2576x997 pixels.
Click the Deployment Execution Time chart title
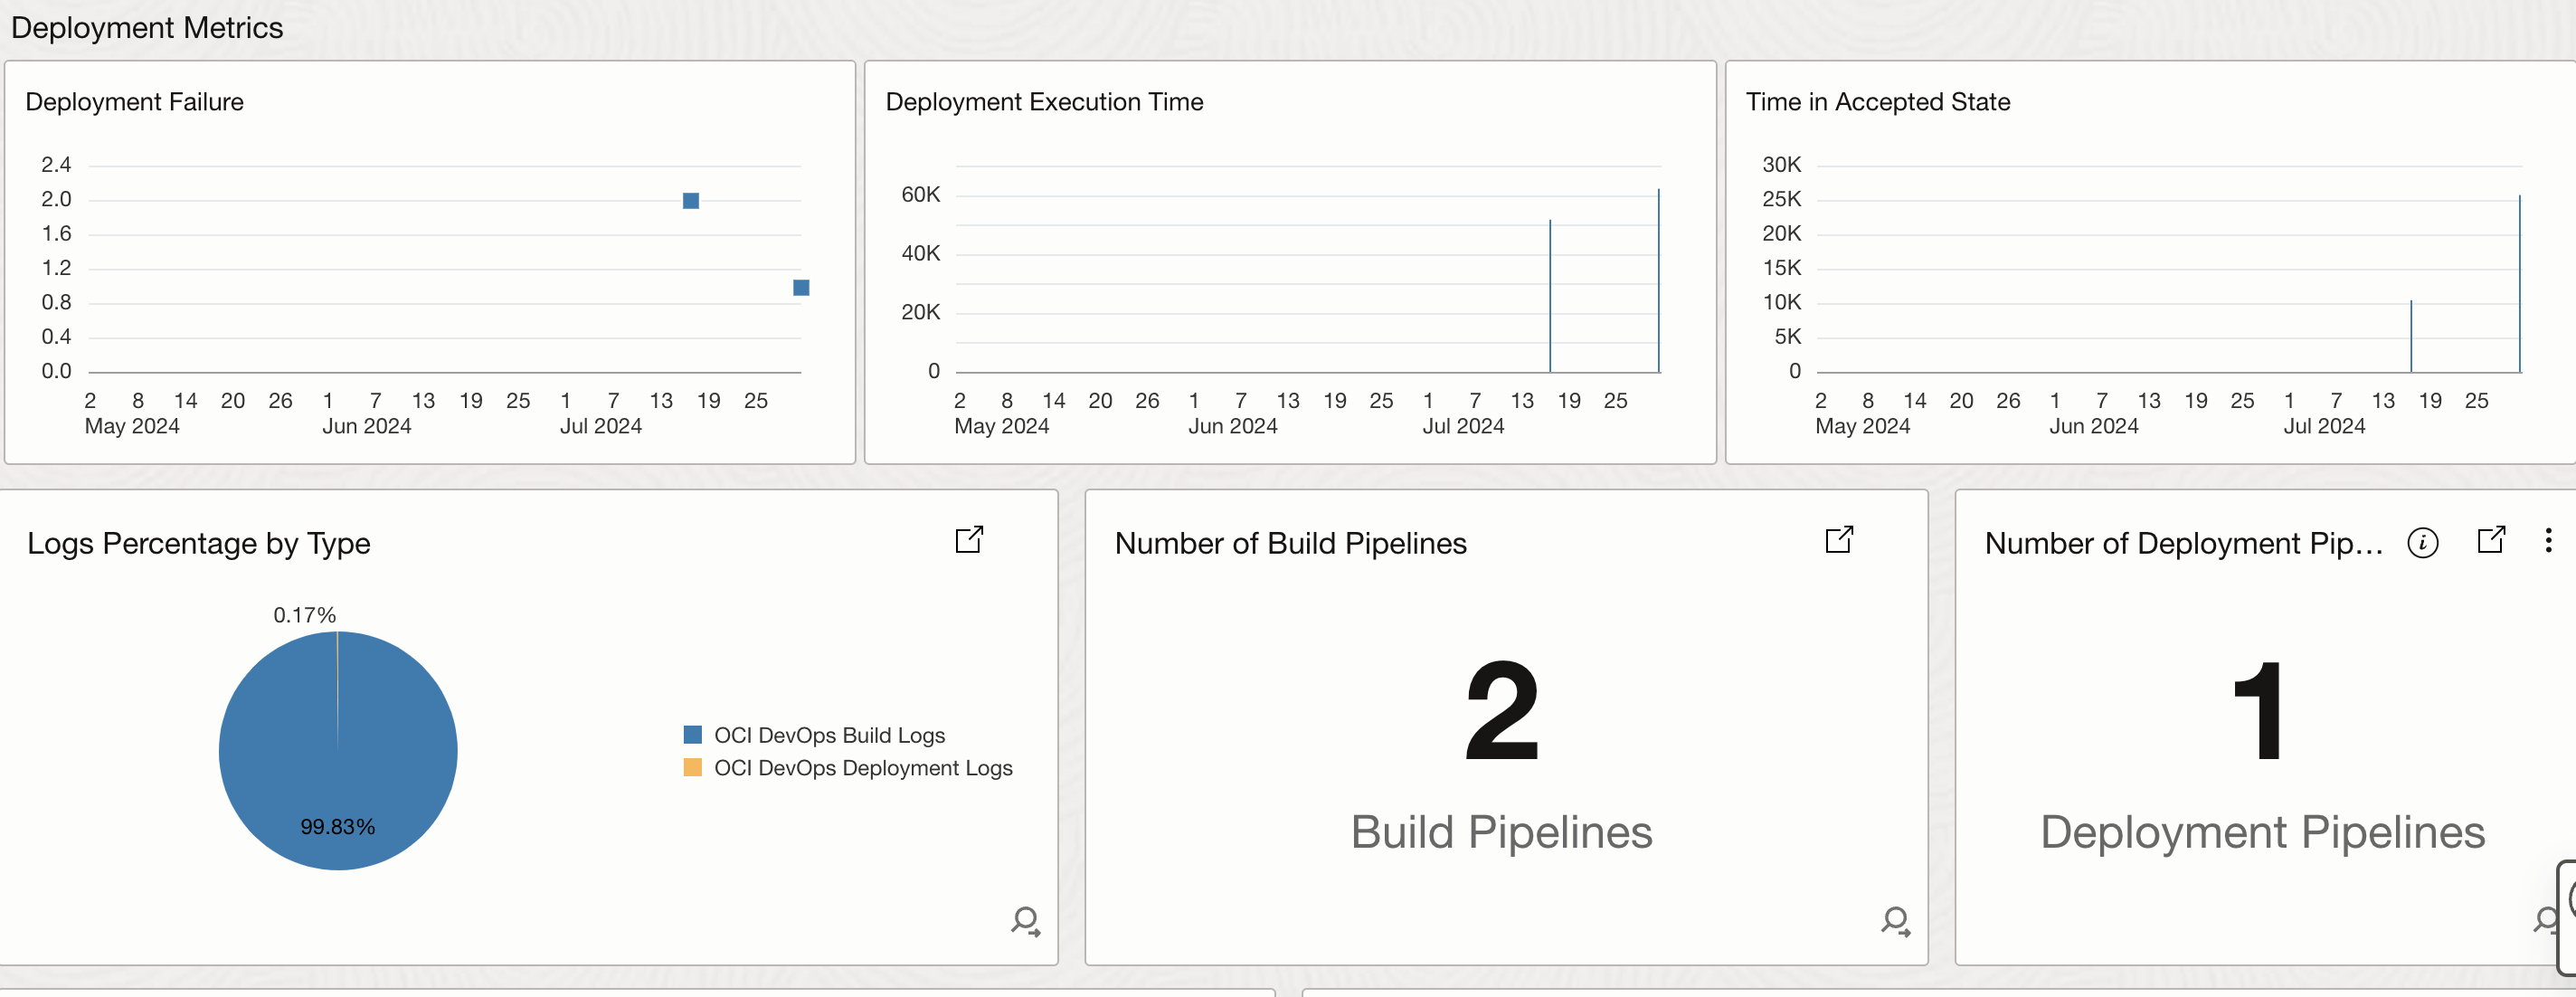[x=1044, y=102]
